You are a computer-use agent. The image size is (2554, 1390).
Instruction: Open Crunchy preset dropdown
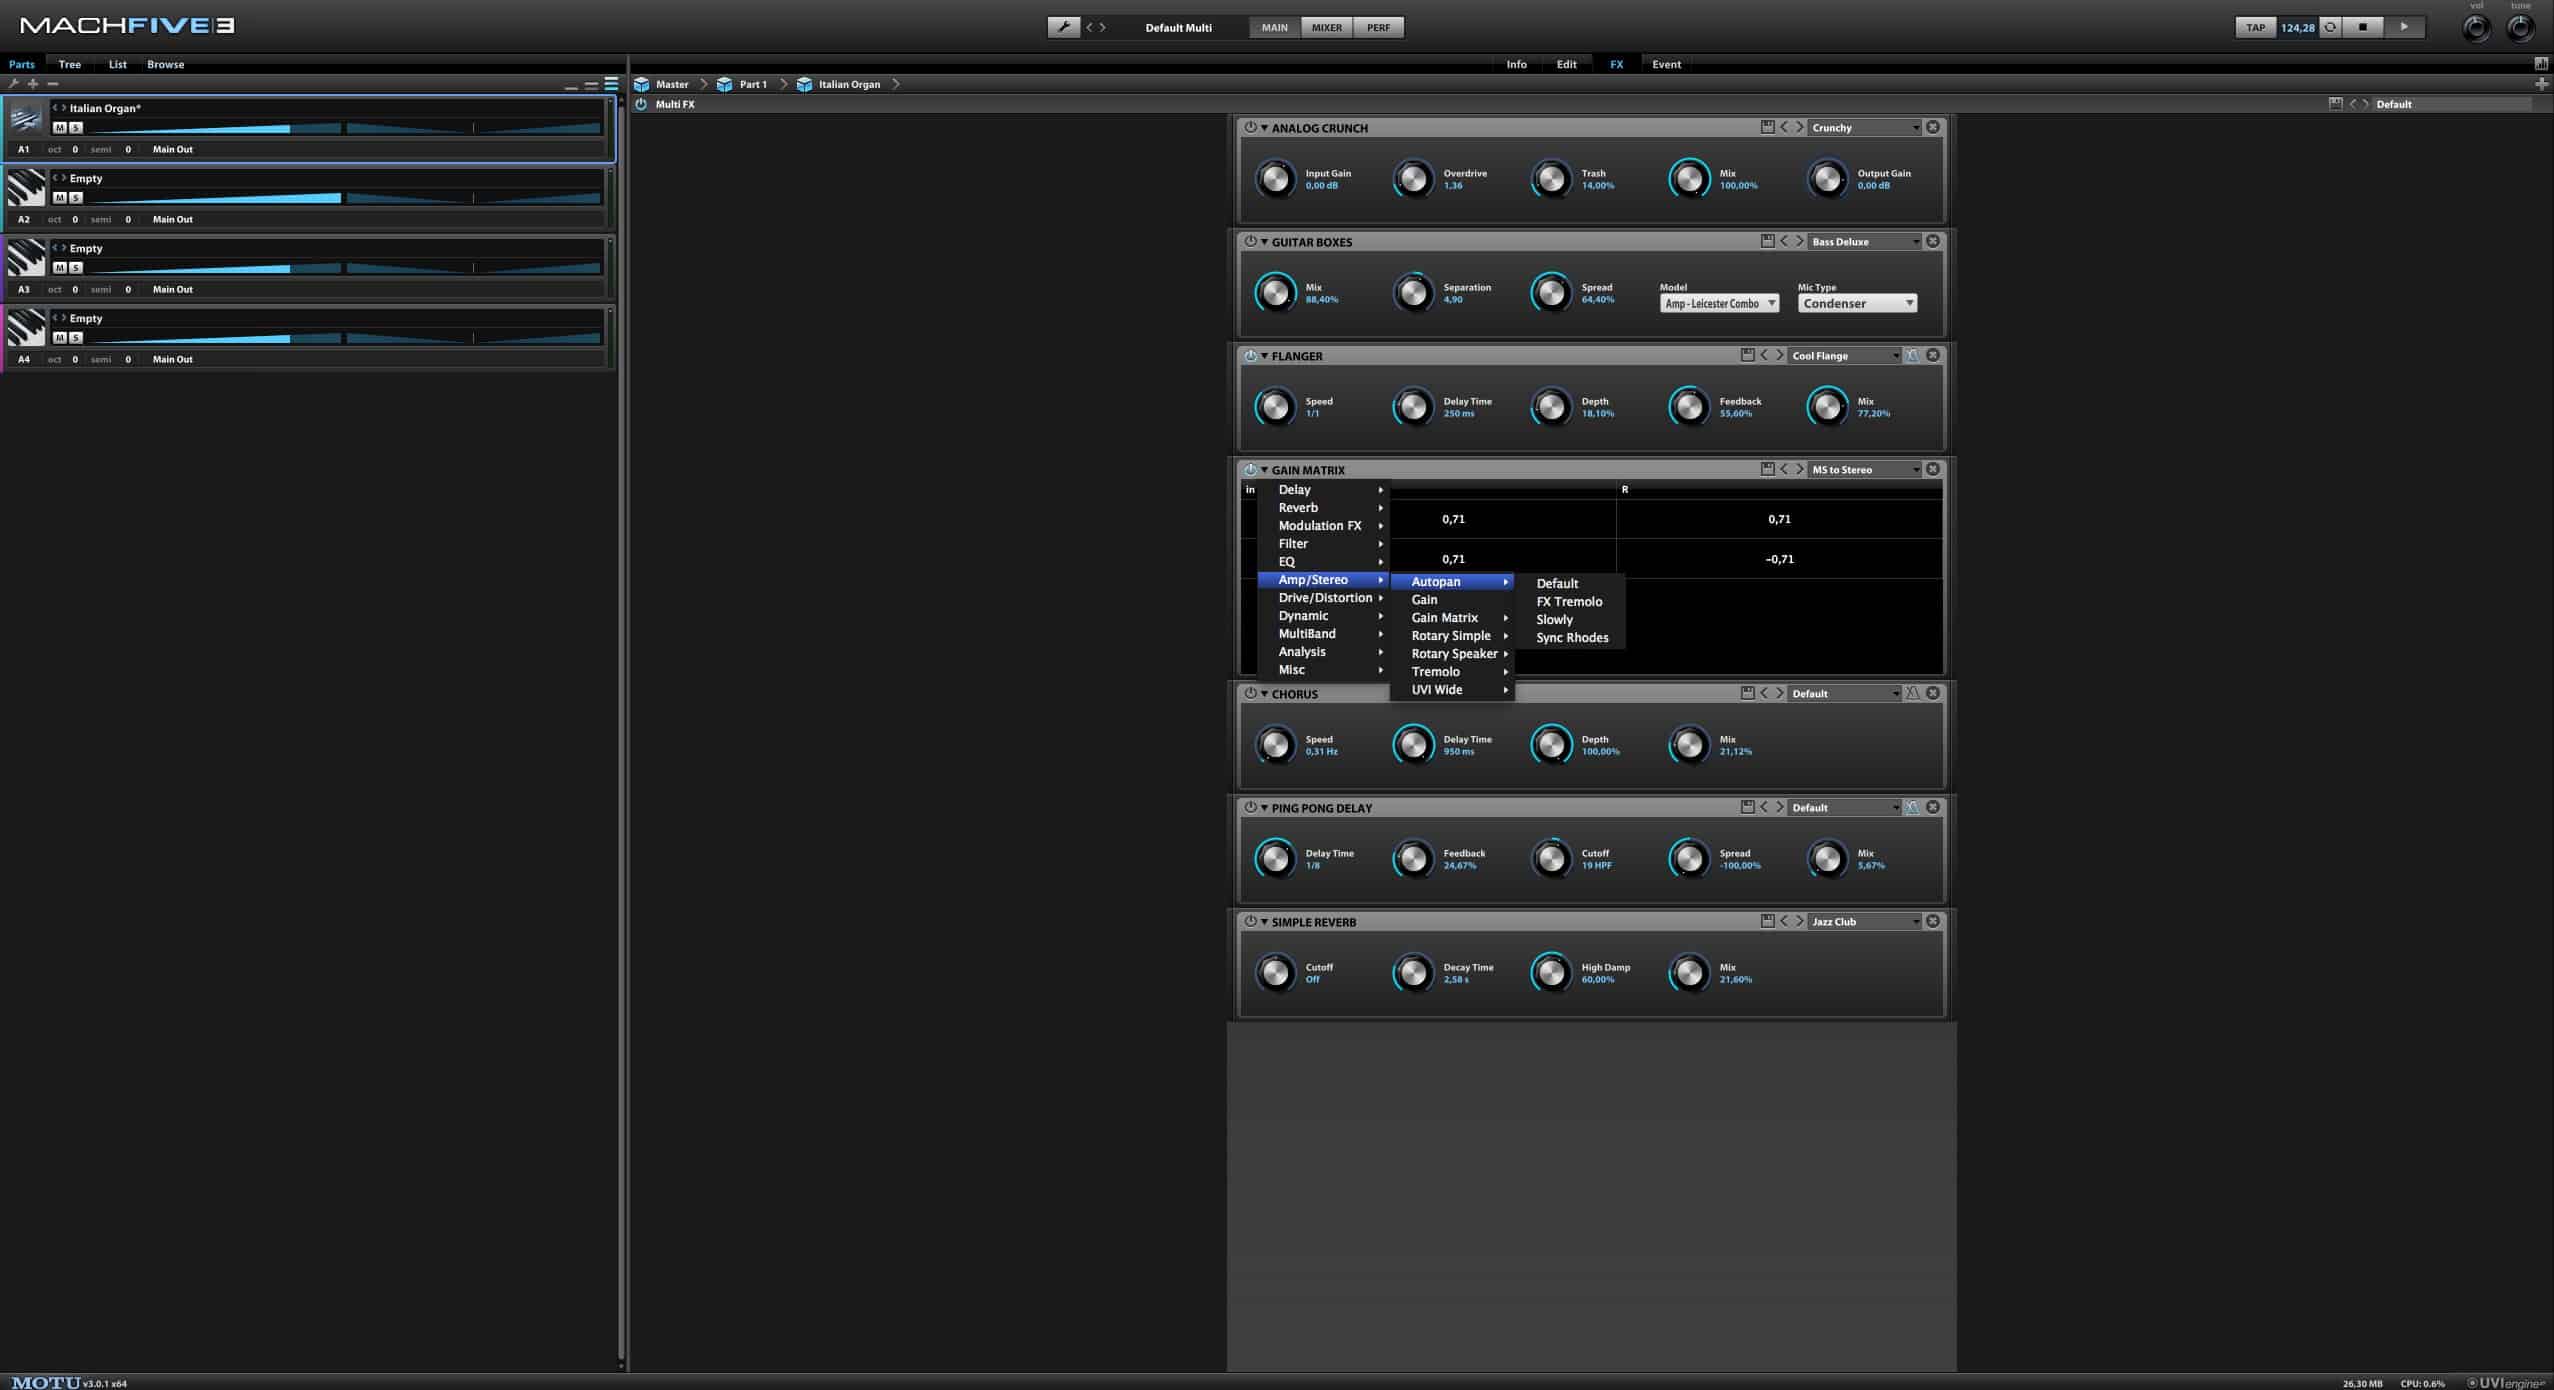coord(1865,127)
